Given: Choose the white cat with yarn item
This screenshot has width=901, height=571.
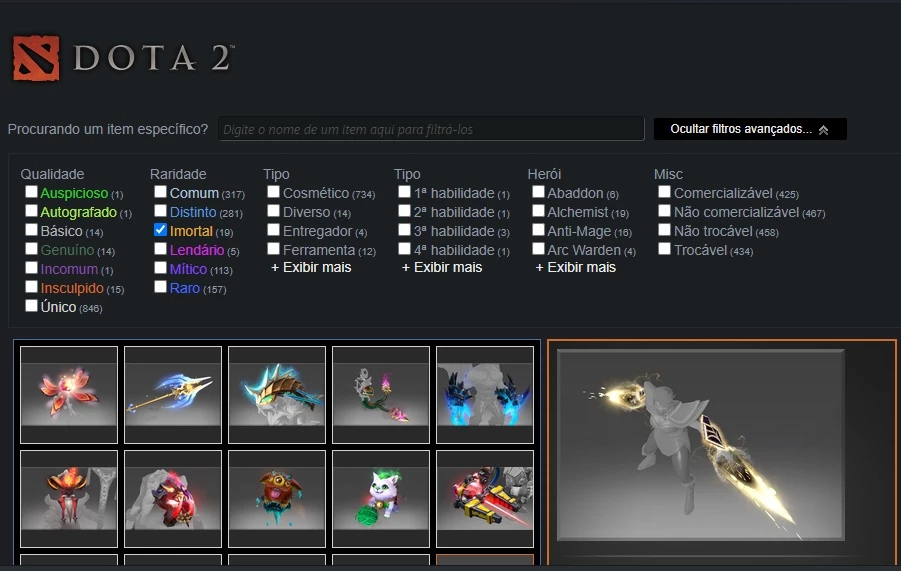Looking at the screenshot, I should coord(381,499).
